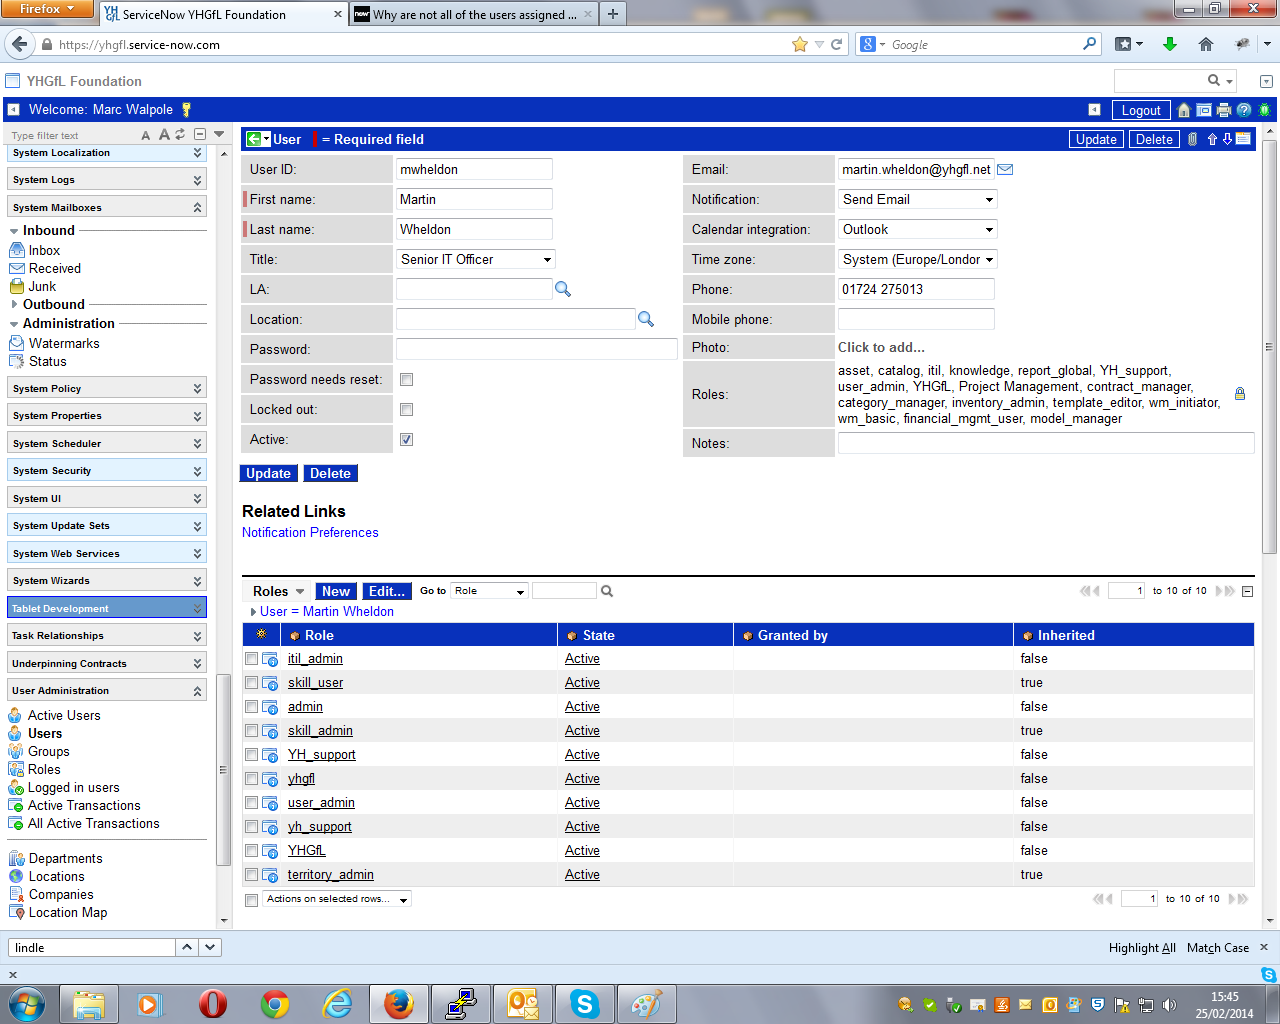Image resolution: width=1280 pixels, height=1024 pixels.
Task: Select the itil_admin row checkbox
Action: 251,658
